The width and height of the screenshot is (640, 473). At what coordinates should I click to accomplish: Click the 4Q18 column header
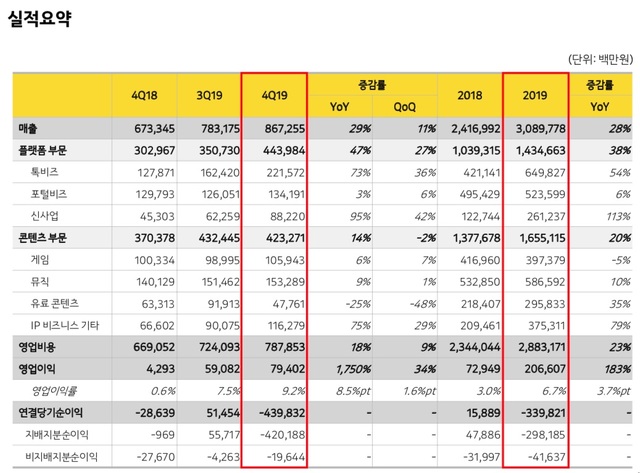[x=144, y=96]
